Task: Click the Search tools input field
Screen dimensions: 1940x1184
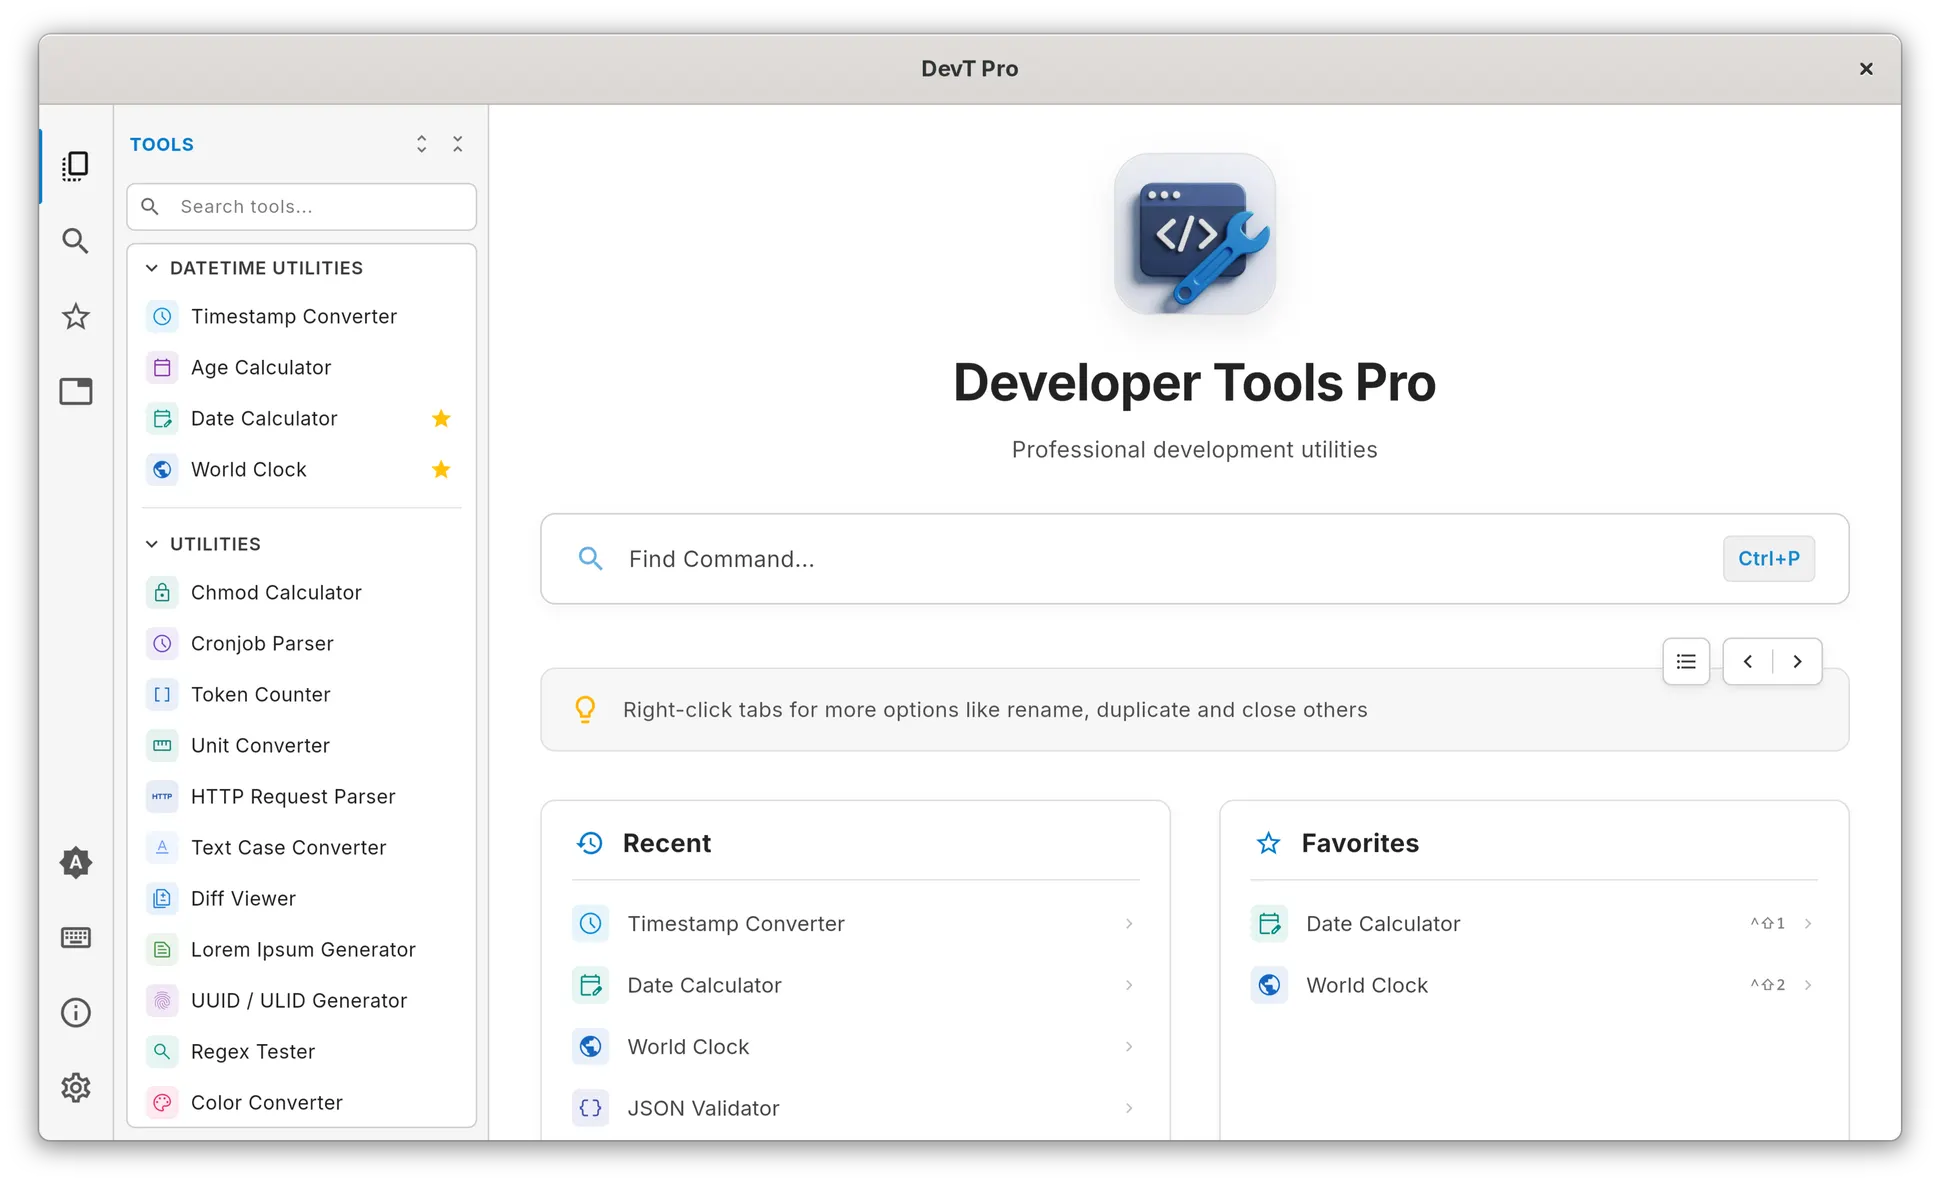Action: coord(302,206)
